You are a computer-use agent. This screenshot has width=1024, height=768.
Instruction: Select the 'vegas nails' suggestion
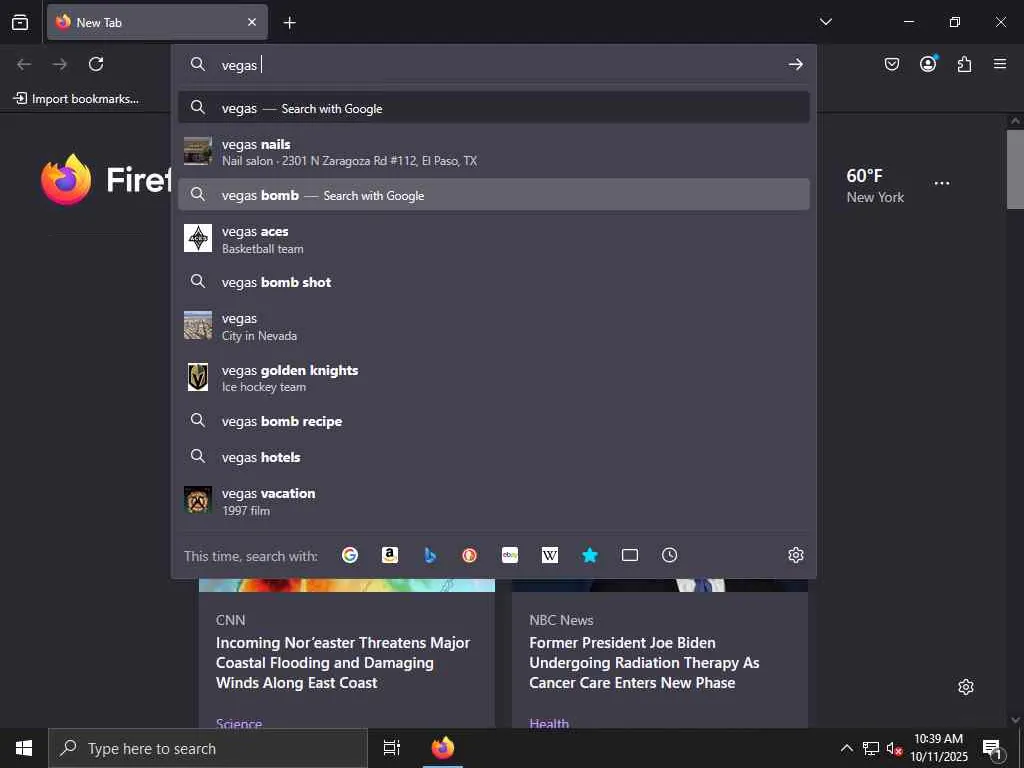tap(494, 152)
